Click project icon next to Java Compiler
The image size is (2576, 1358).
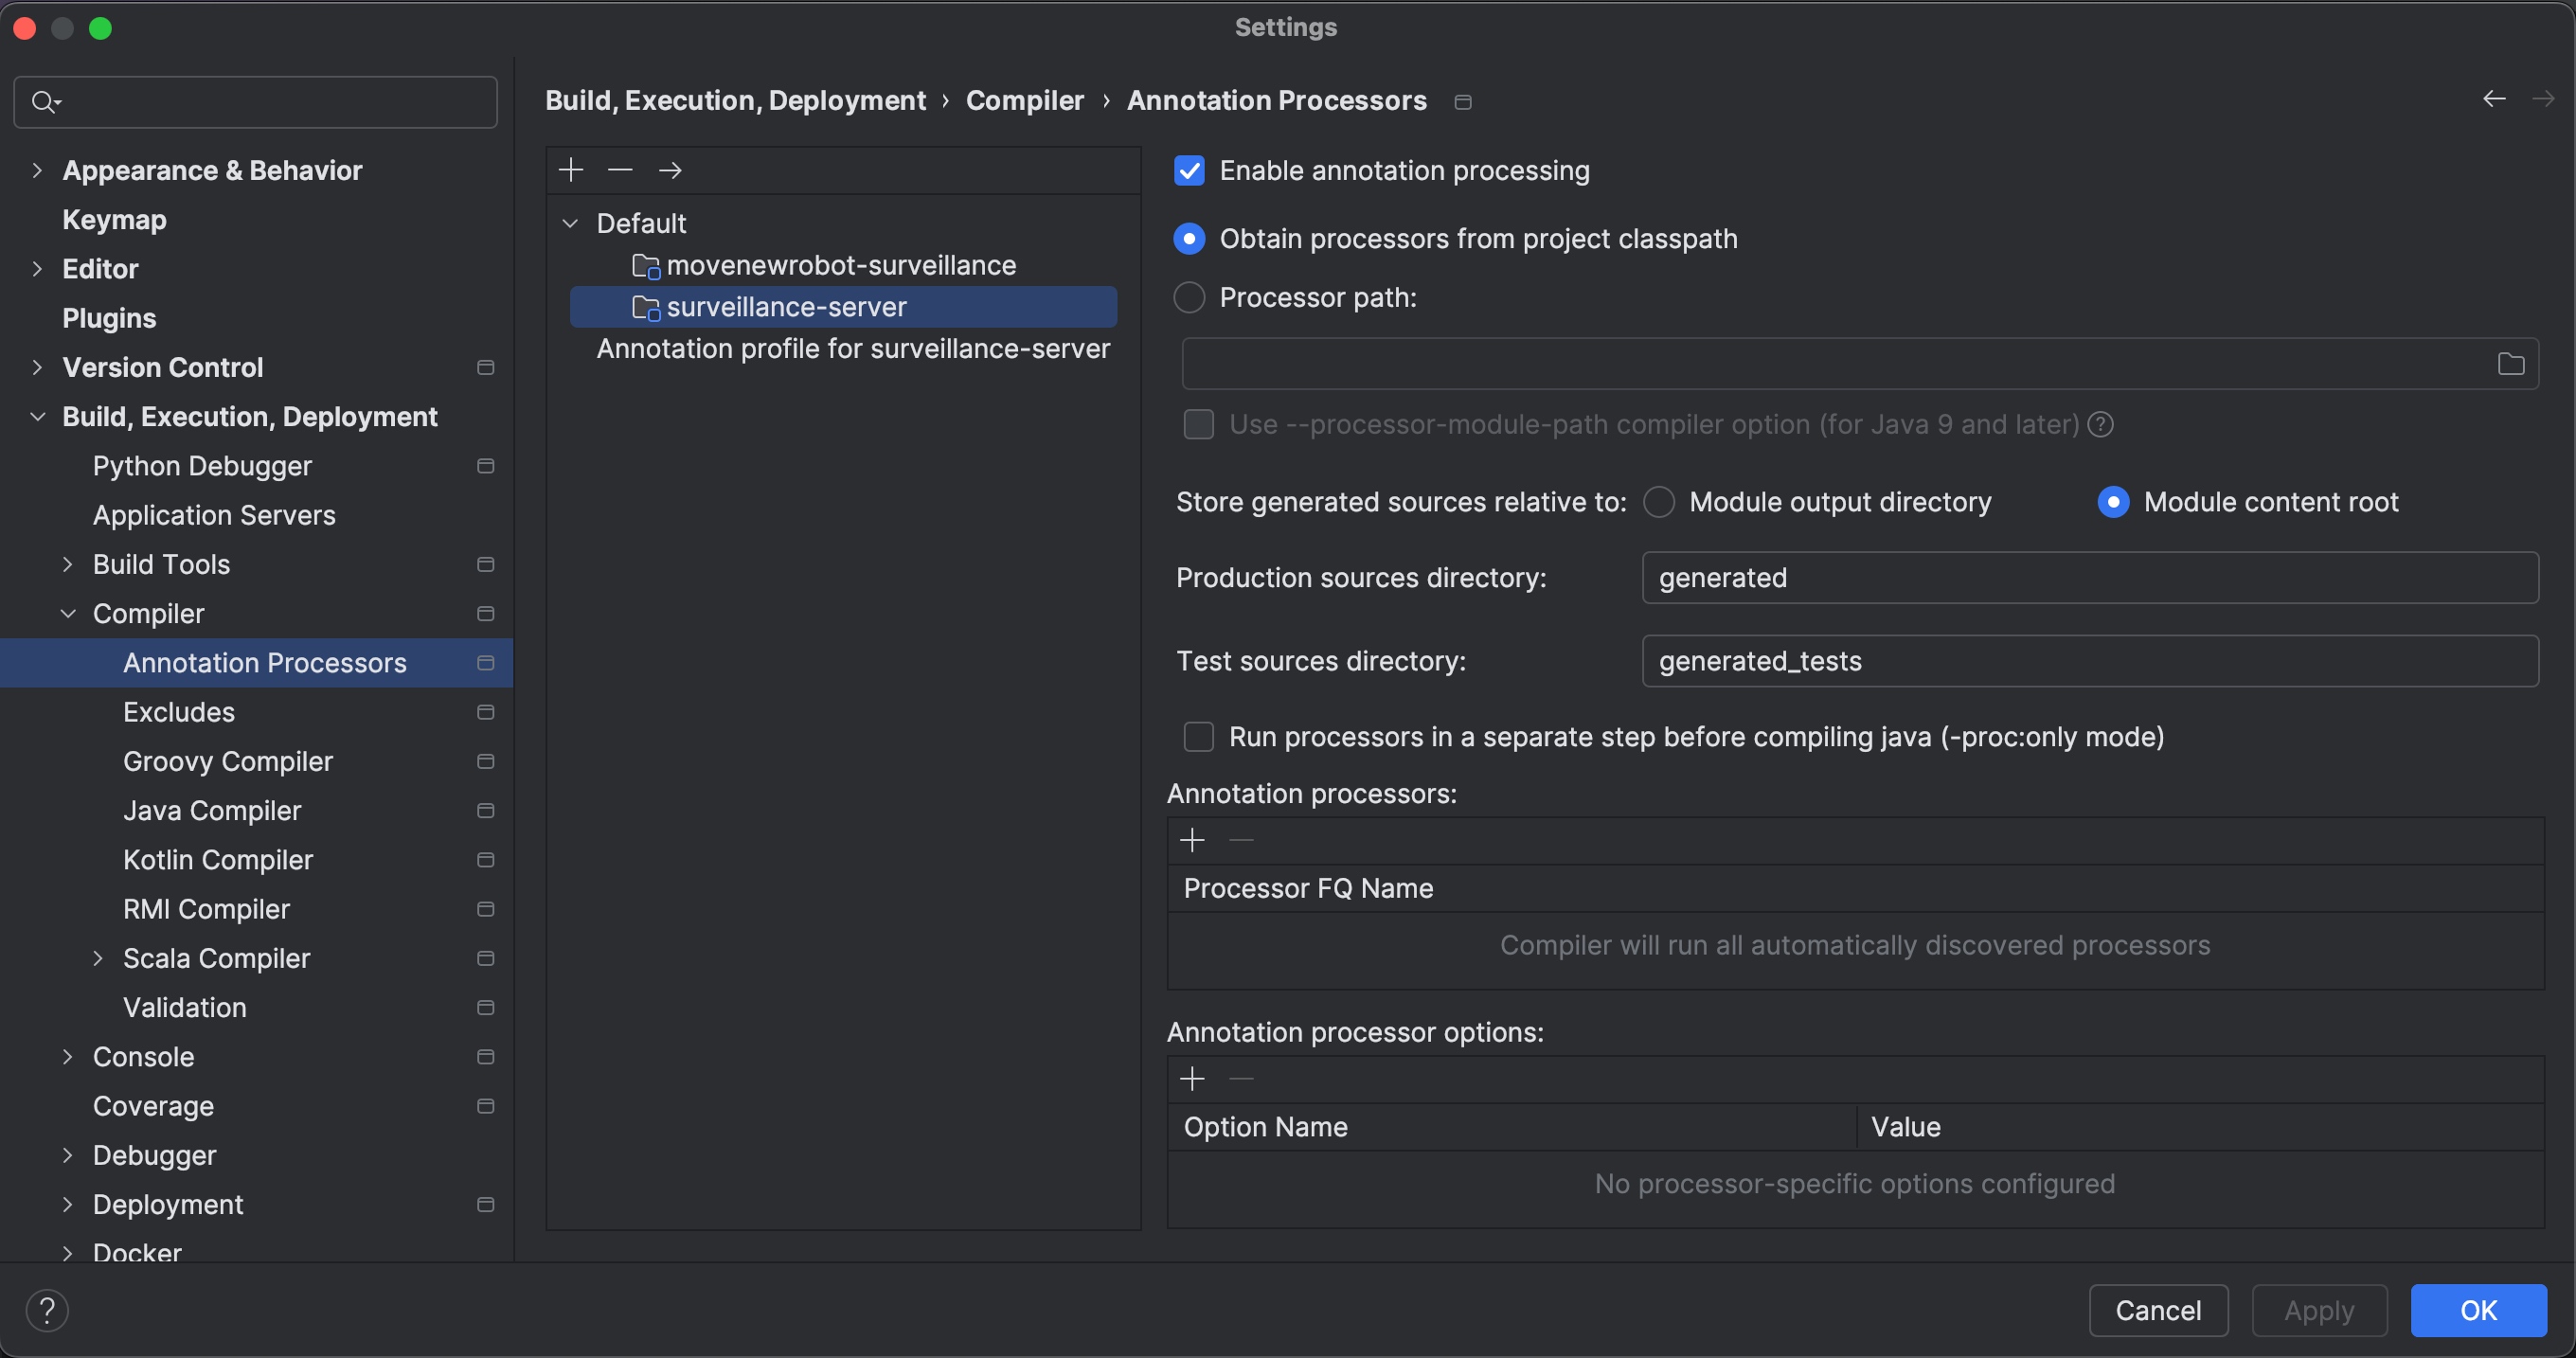[486, 811]
